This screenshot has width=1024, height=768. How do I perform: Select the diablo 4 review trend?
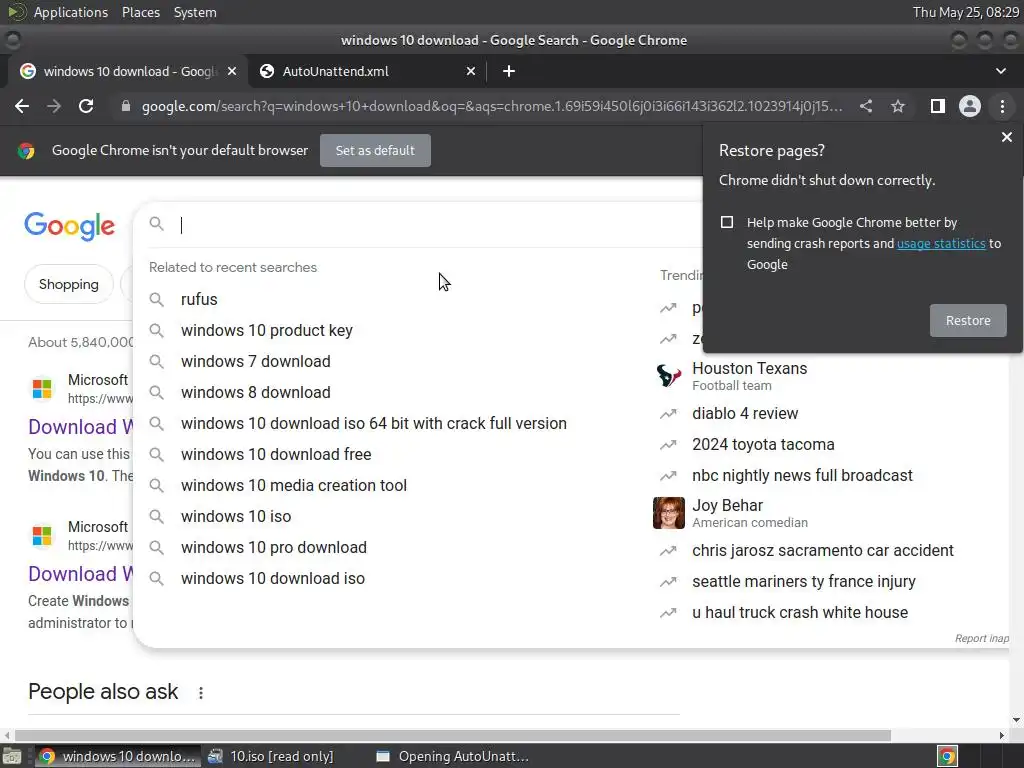pyautogui.click(x=744, y=413)
